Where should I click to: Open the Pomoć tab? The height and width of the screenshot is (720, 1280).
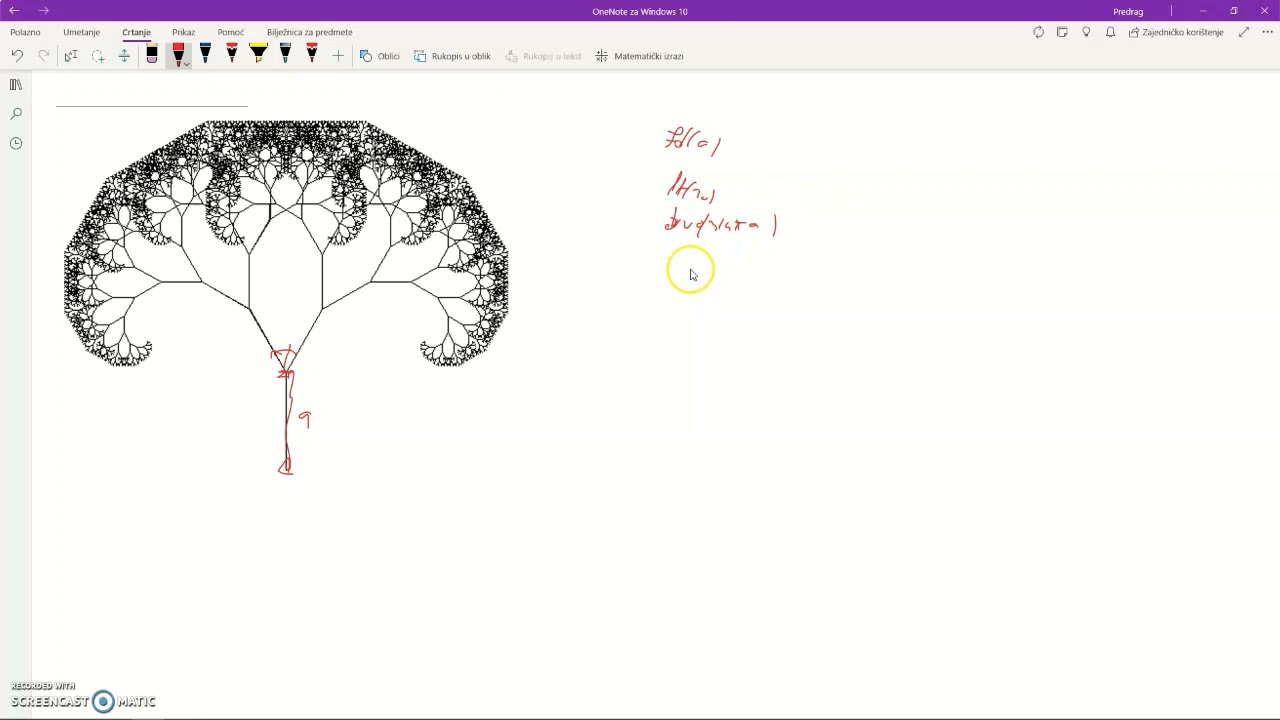(x=231, y=32)
